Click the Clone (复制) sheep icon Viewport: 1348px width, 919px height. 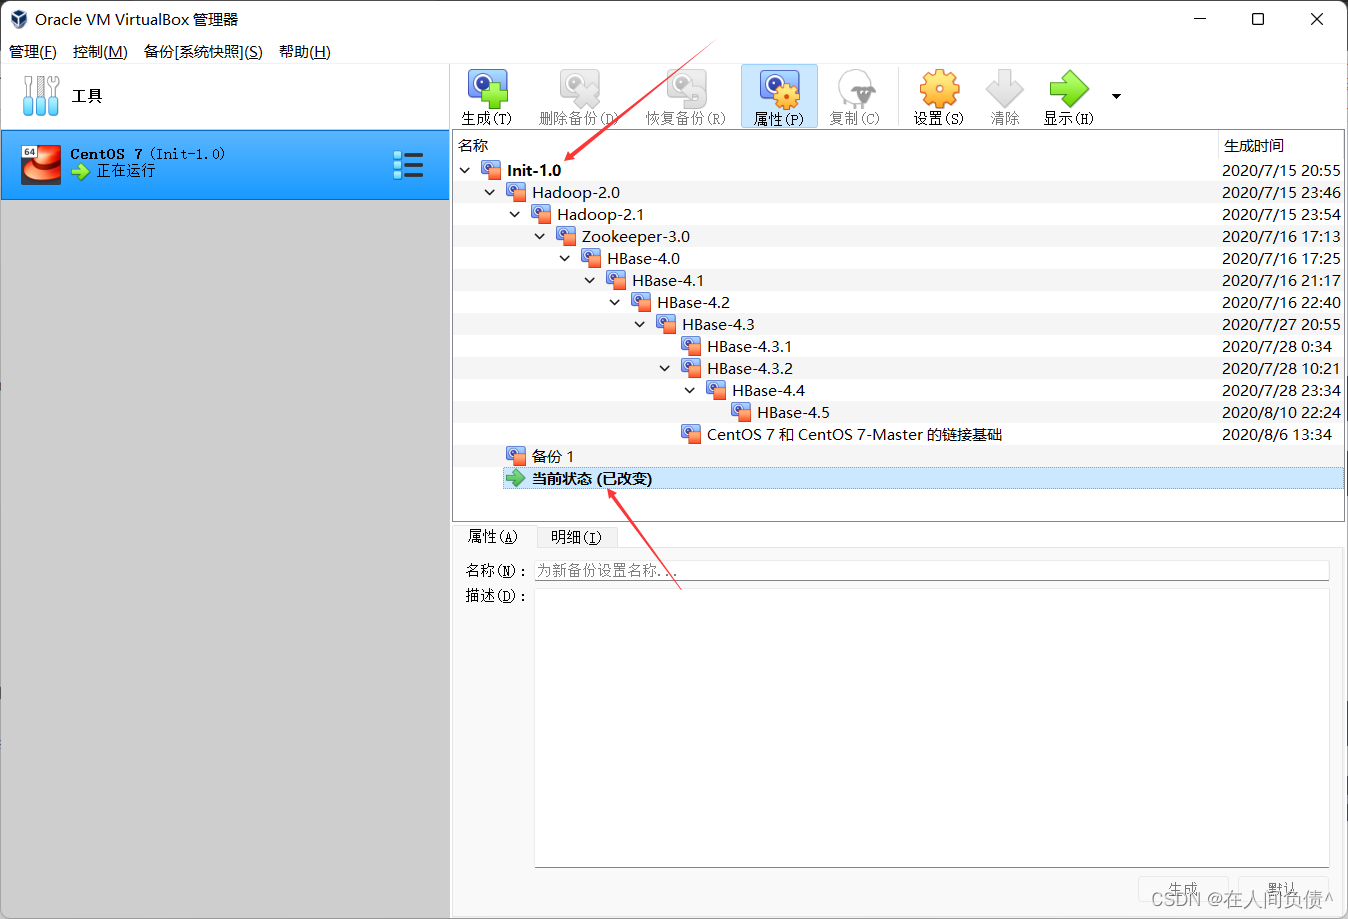856,89
